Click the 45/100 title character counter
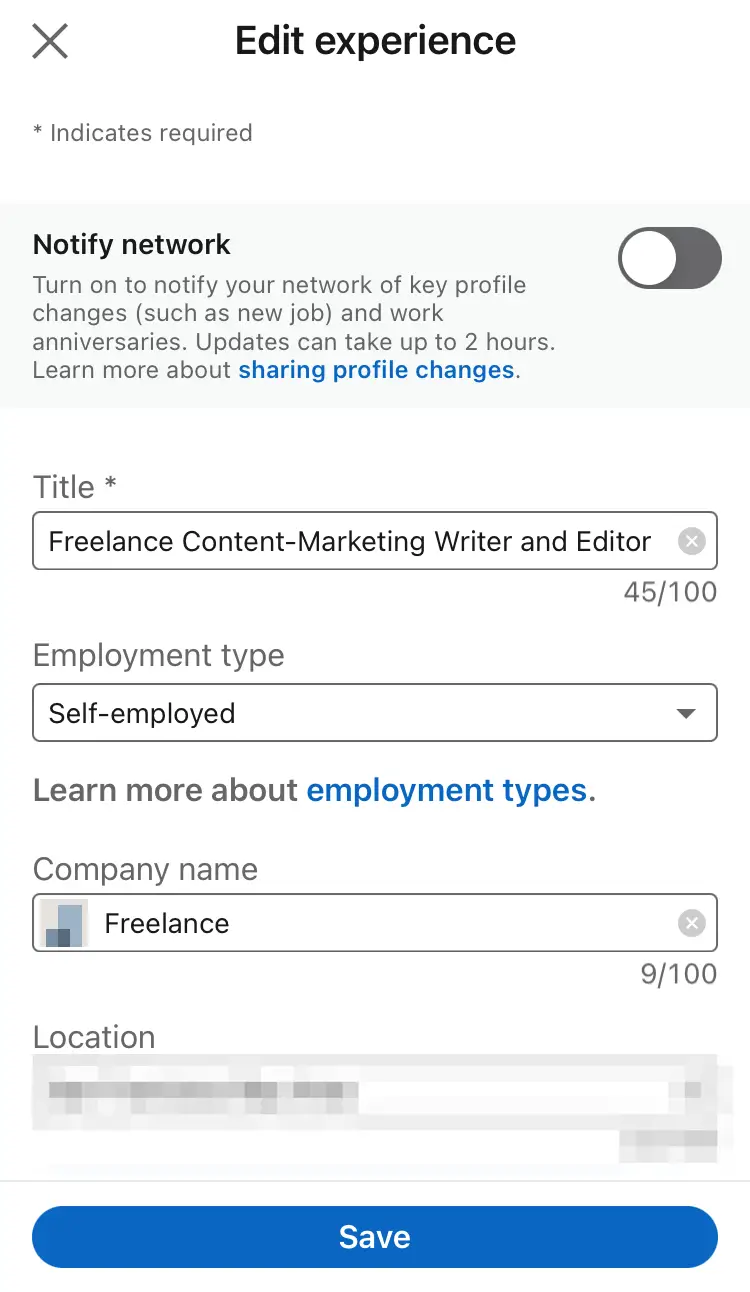This screenshot has width=750, height=1292. [670, 592]
